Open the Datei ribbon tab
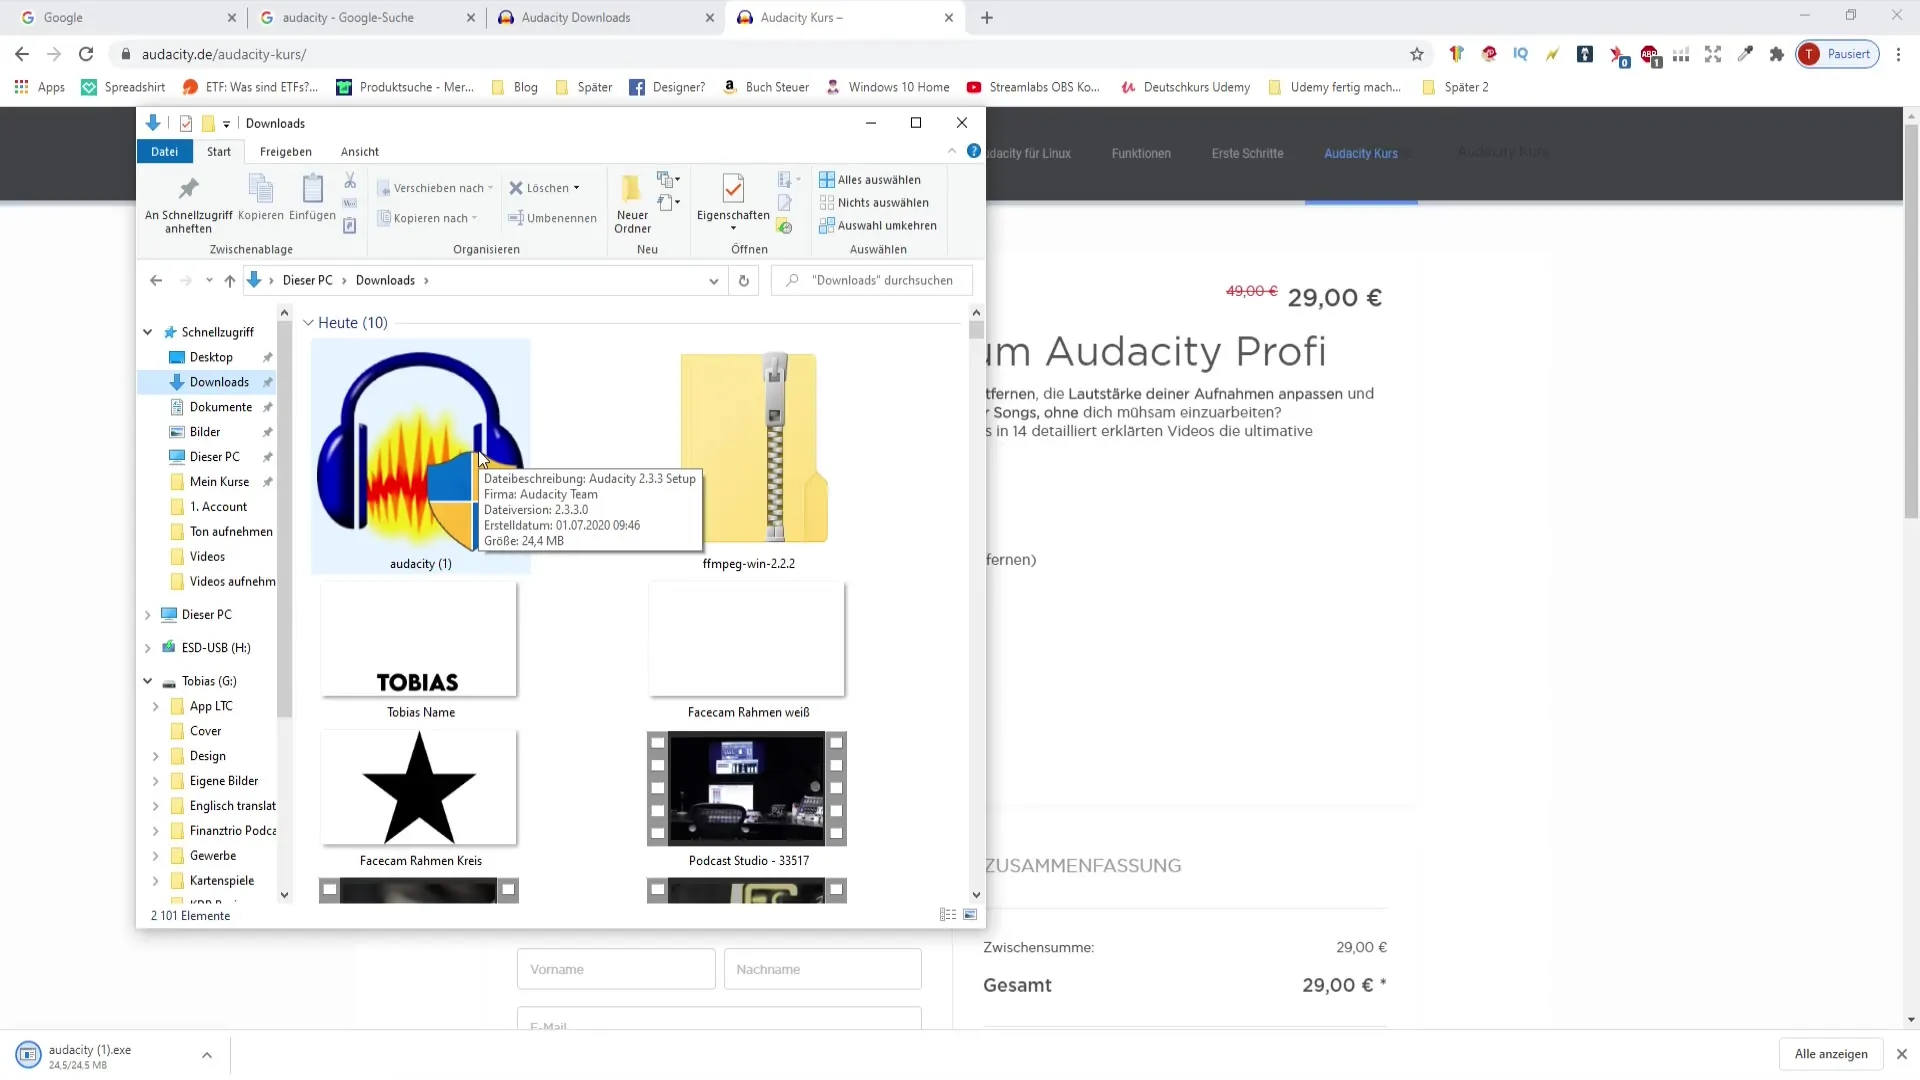 point(164,151)
